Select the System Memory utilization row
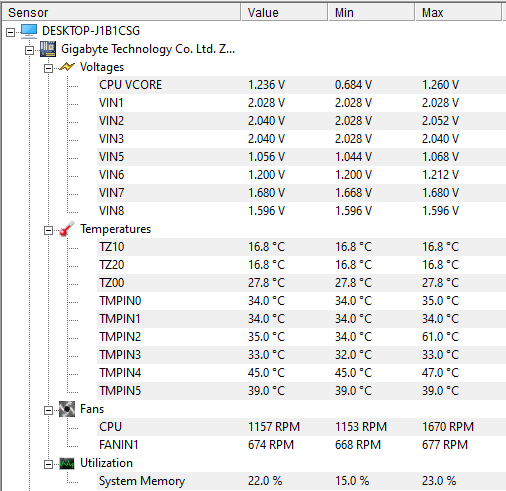 click(x=301, y=481)
